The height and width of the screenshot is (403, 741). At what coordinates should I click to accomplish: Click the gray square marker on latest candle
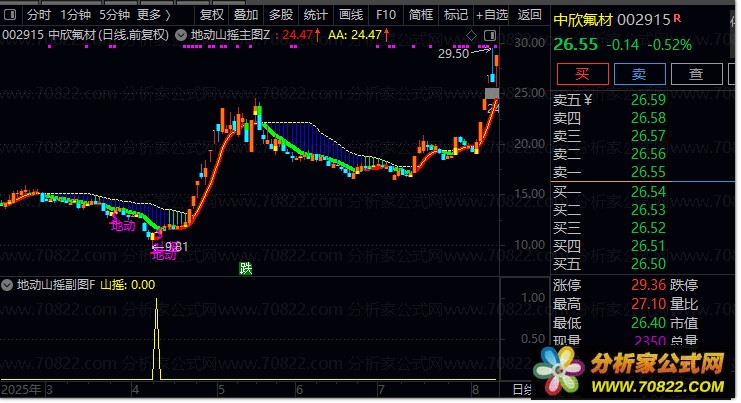pos(492,93)
